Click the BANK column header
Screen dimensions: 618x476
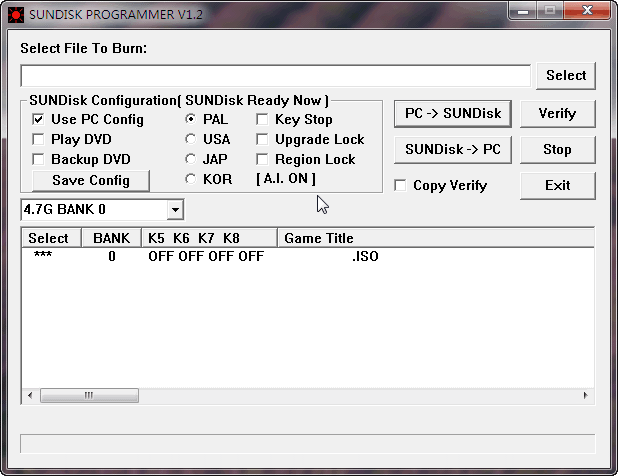pyautogui.click(x=111, y=238)
